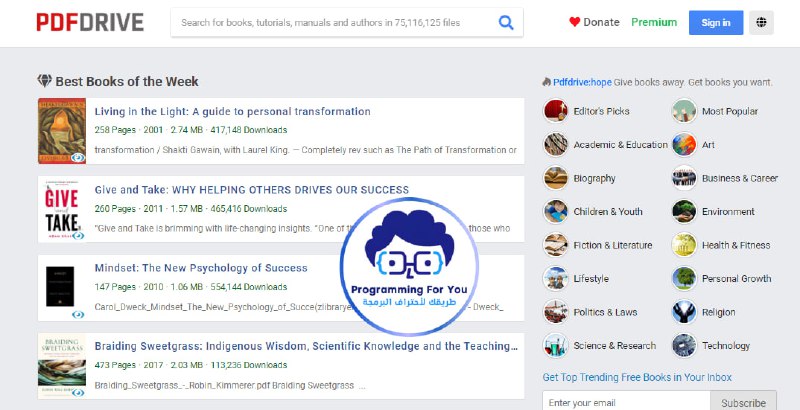The height and width of the screenshot is (410, 800).
Task: Open the Science & Research label
Action: [615, 346]
